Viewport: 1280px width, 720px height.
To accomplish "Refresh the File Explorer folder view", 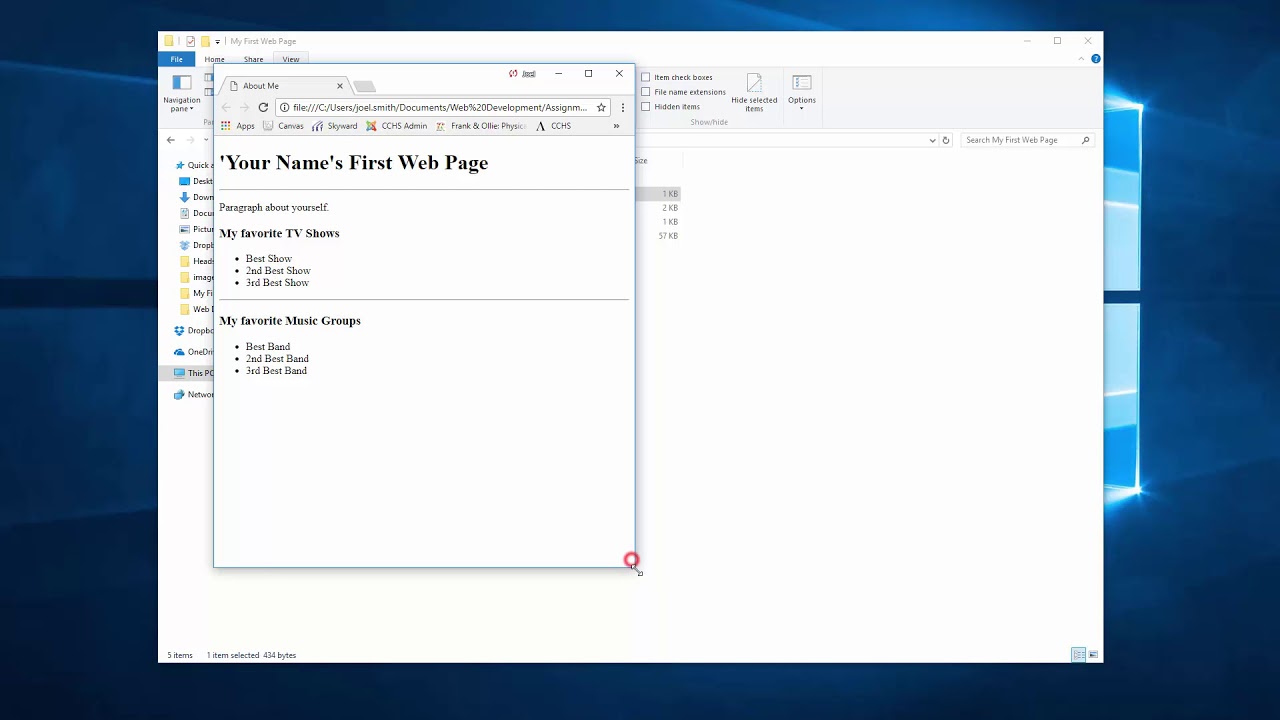I will click(945, 140).
